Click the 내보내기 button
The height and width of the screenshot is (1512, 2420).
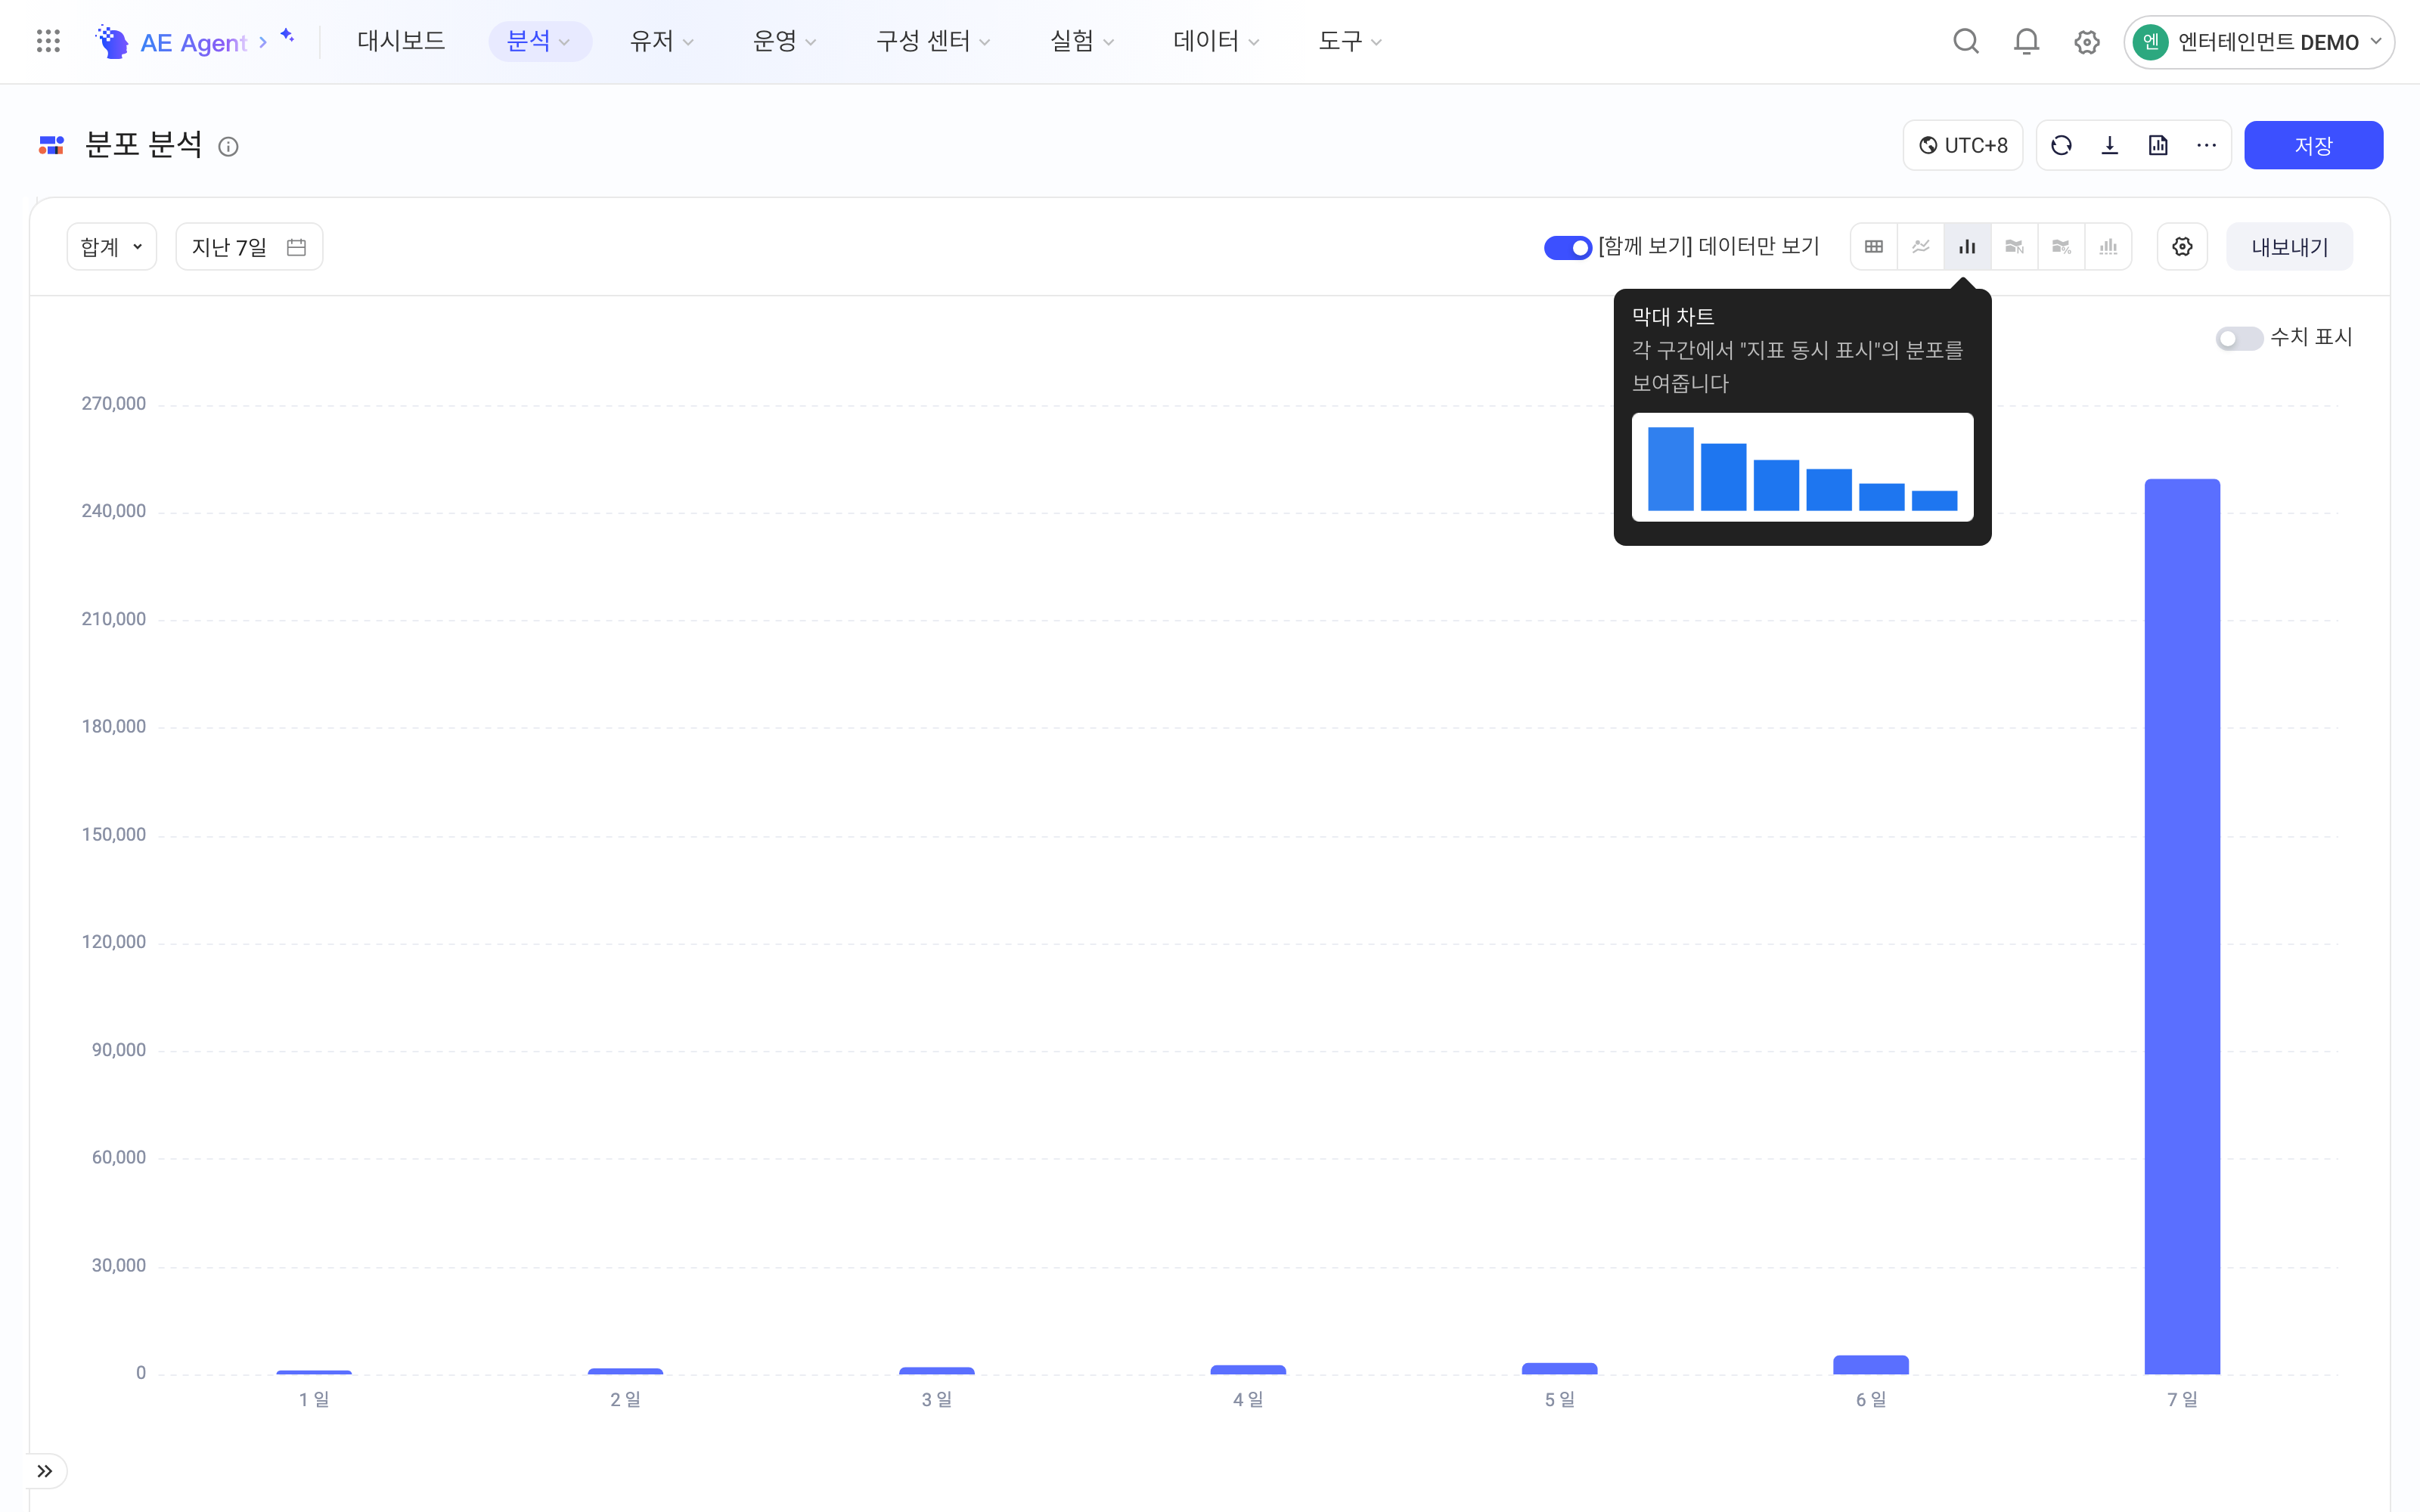point(2289,247)
